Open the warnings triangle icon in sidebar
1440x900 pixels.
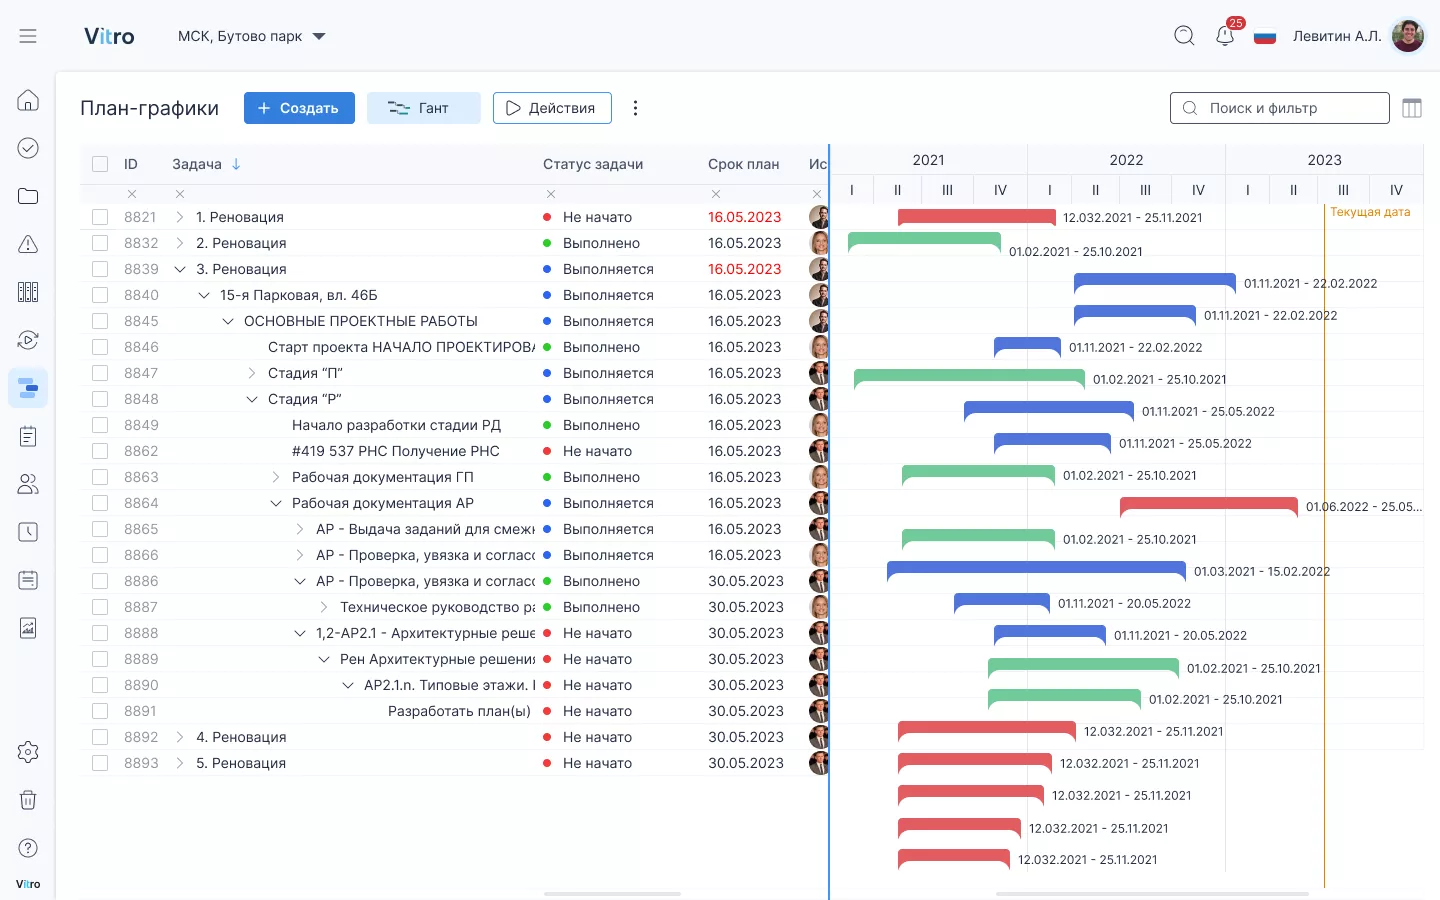[x=28, y=244]
